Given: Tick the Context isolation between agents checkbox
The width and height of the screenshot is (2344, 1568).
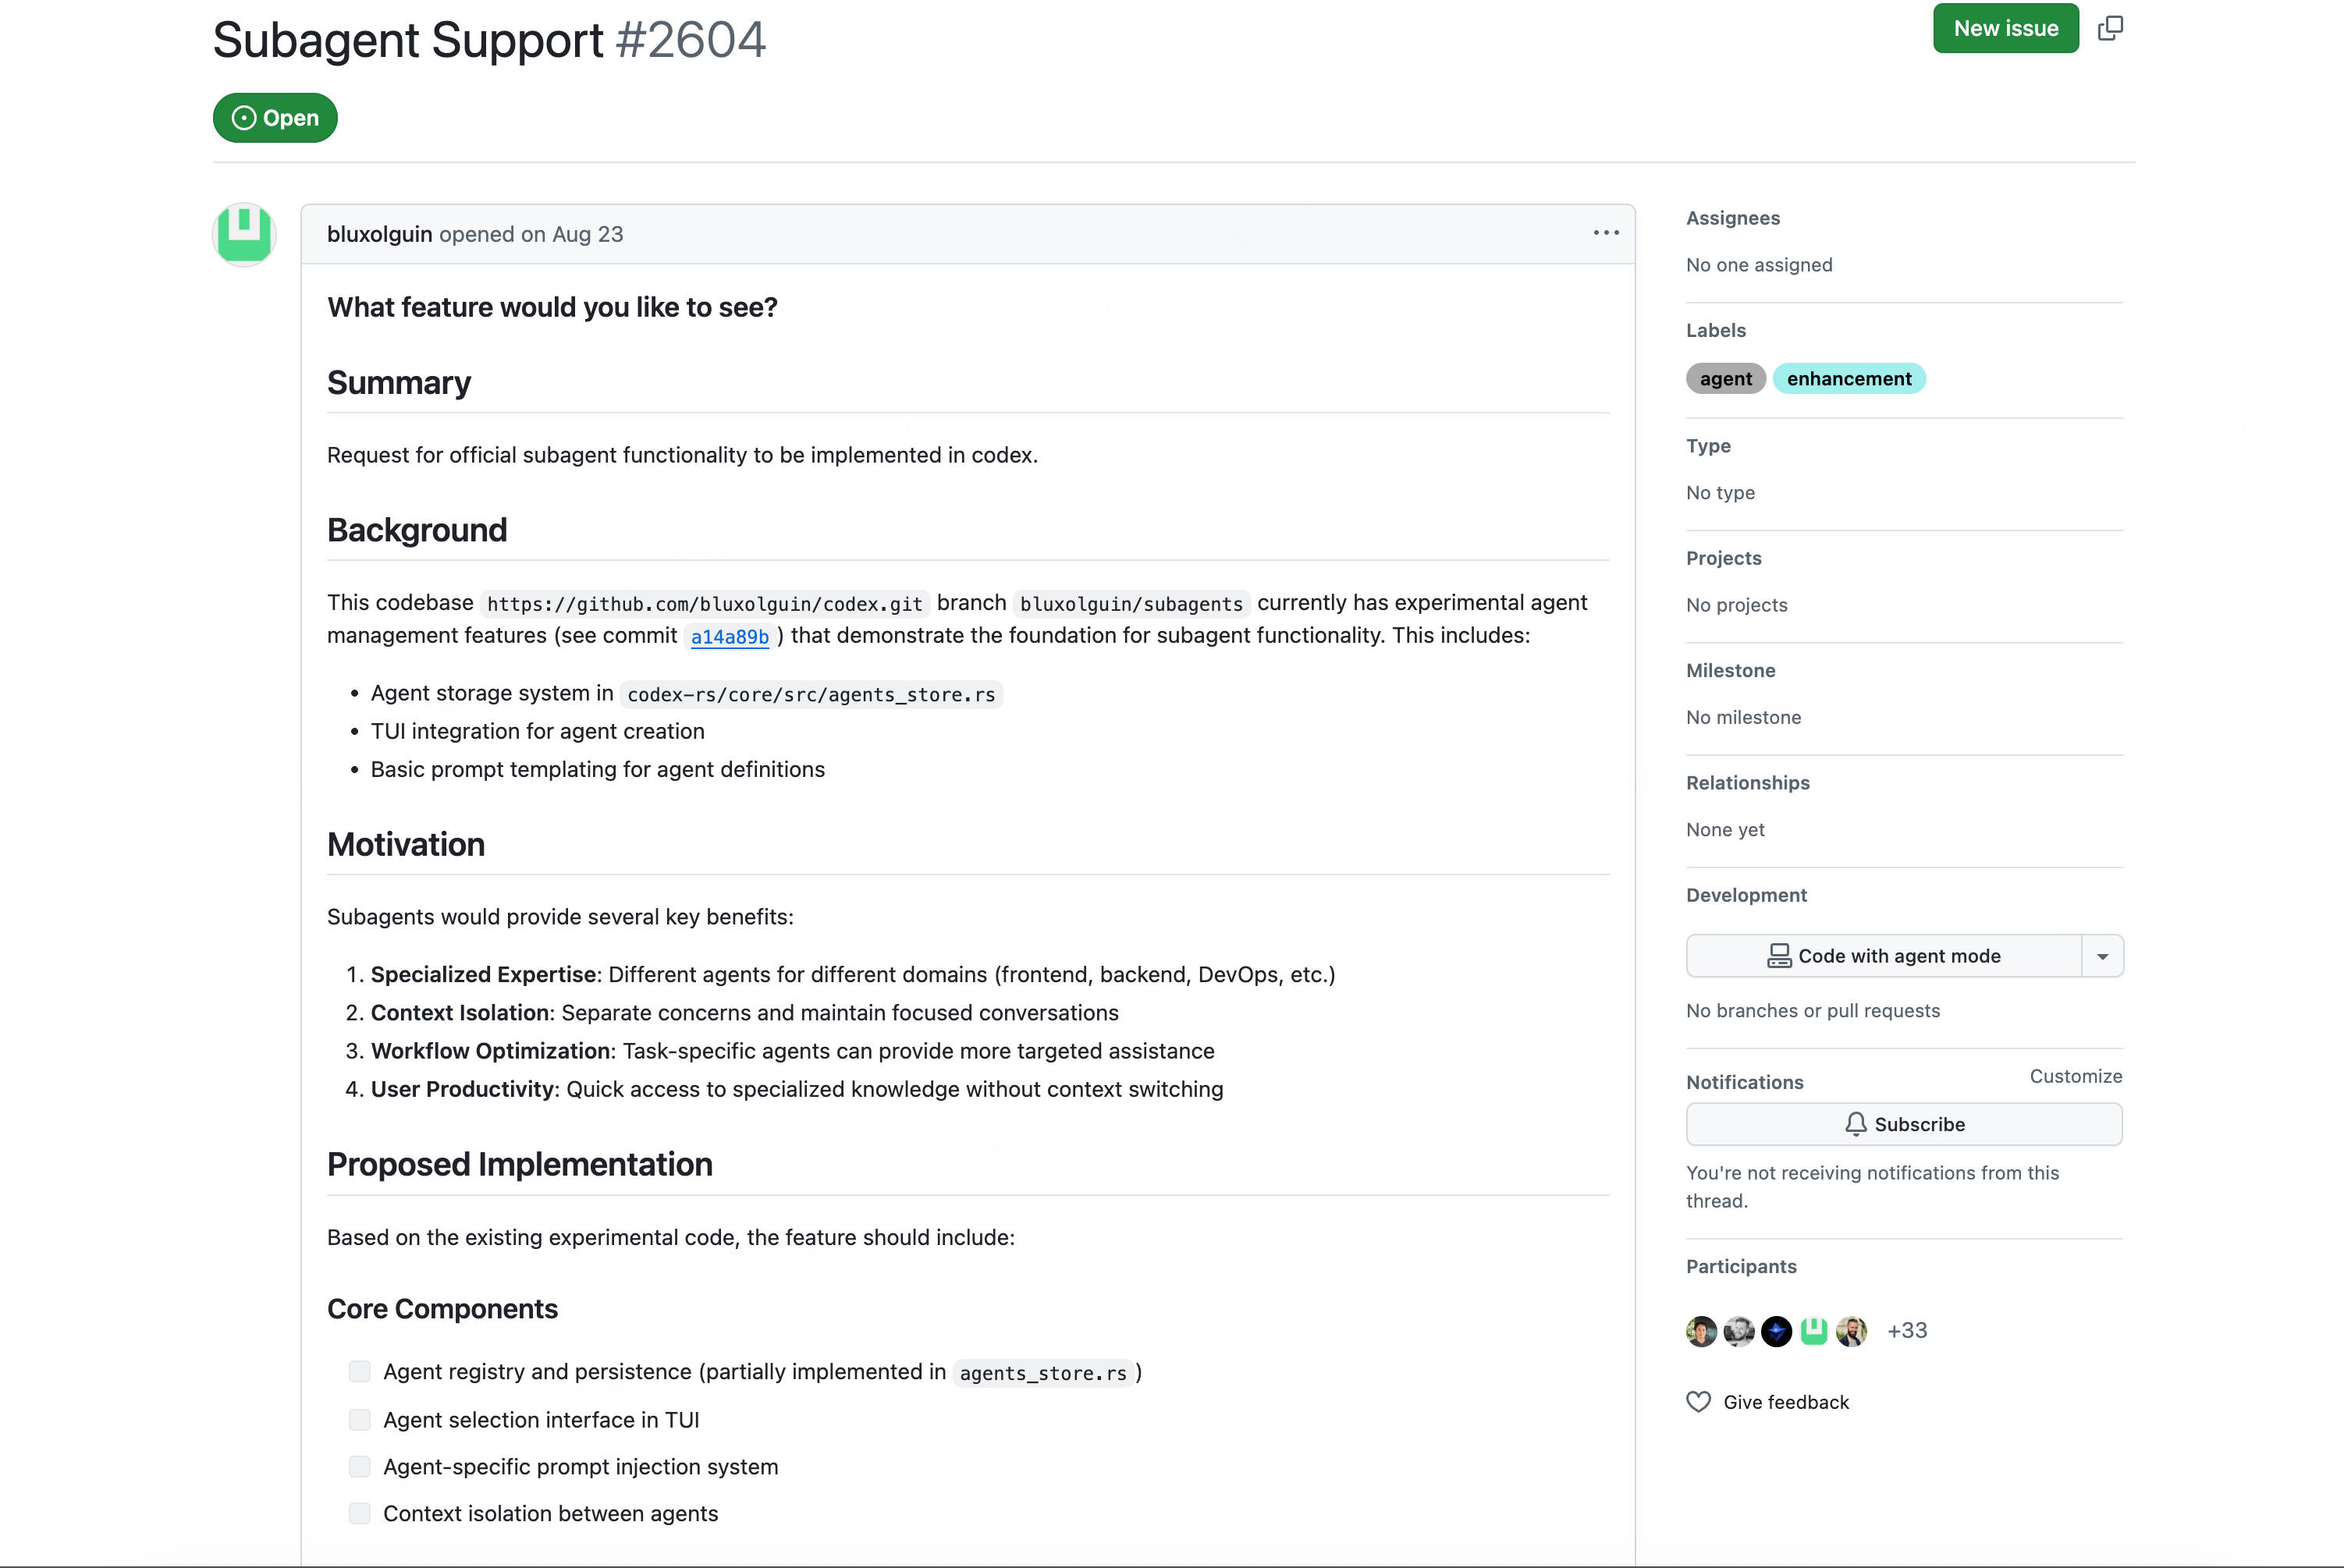Looking at the screenshot, I should pyautogui.click(x=360, y=1513).
